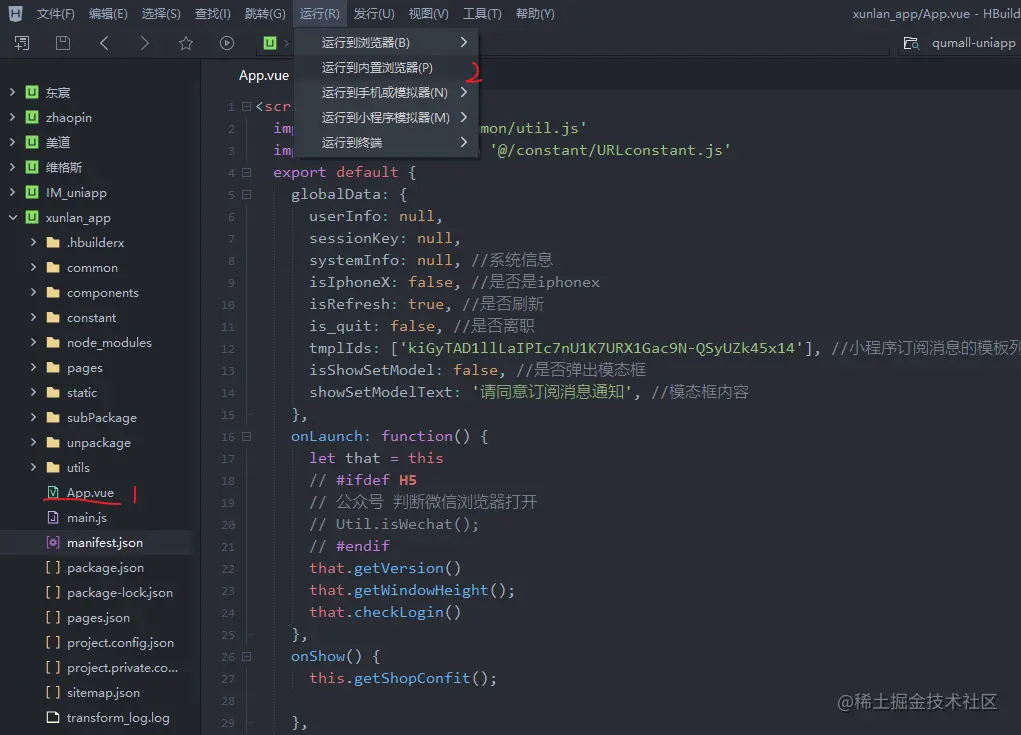Open project.private.co... file

pyautogui.click(x=122, y=667)
